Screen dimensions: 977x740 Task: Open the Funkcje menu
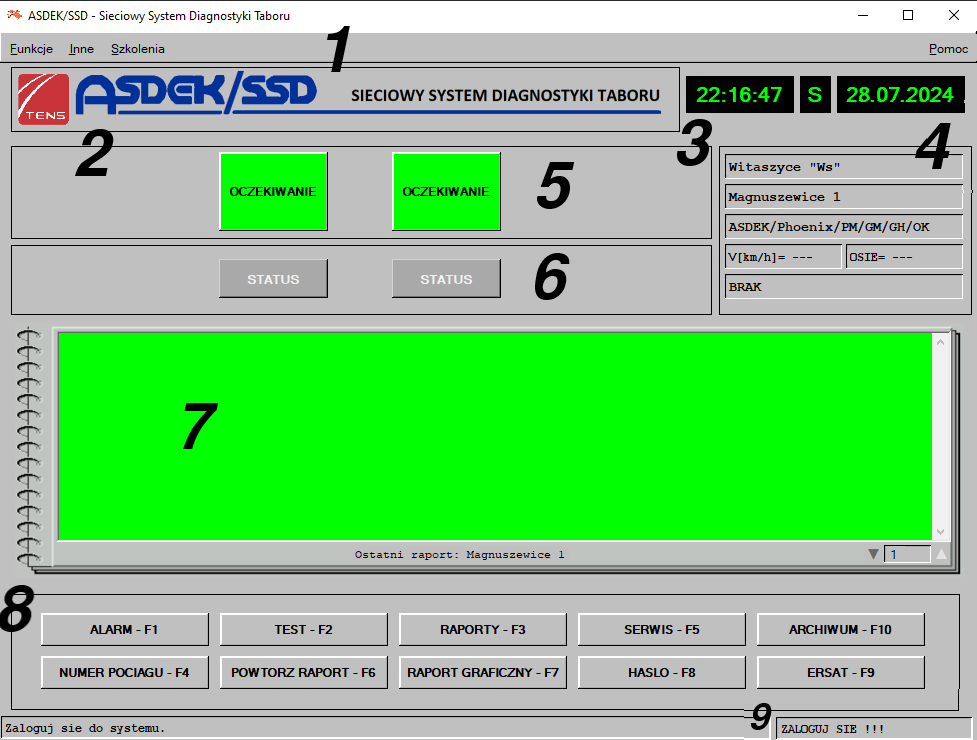pos(31,48)
